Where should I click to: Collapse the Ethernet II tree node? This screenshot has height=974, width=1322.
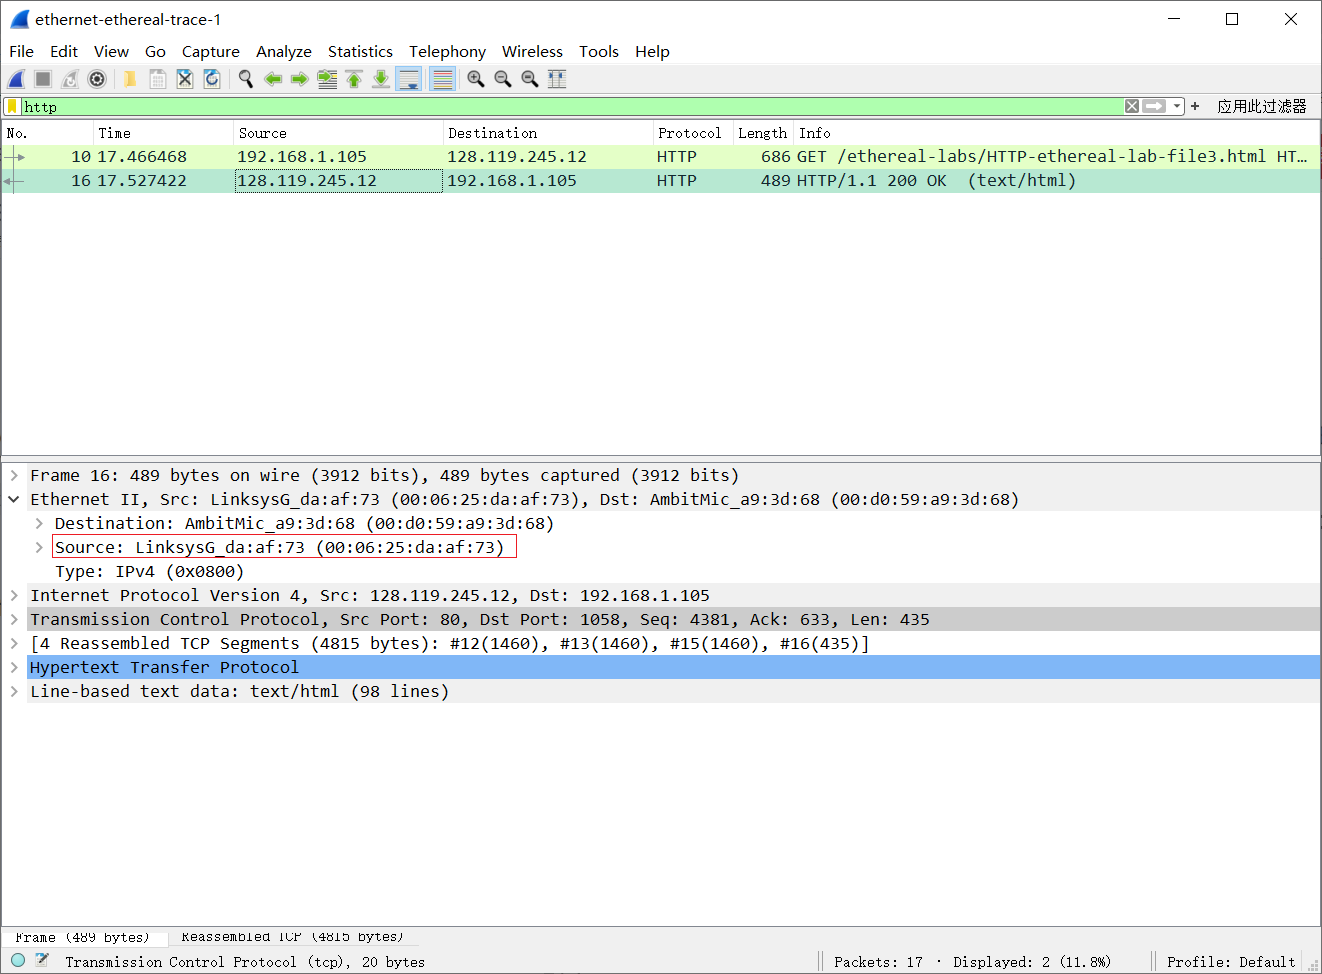pos(14,499)
